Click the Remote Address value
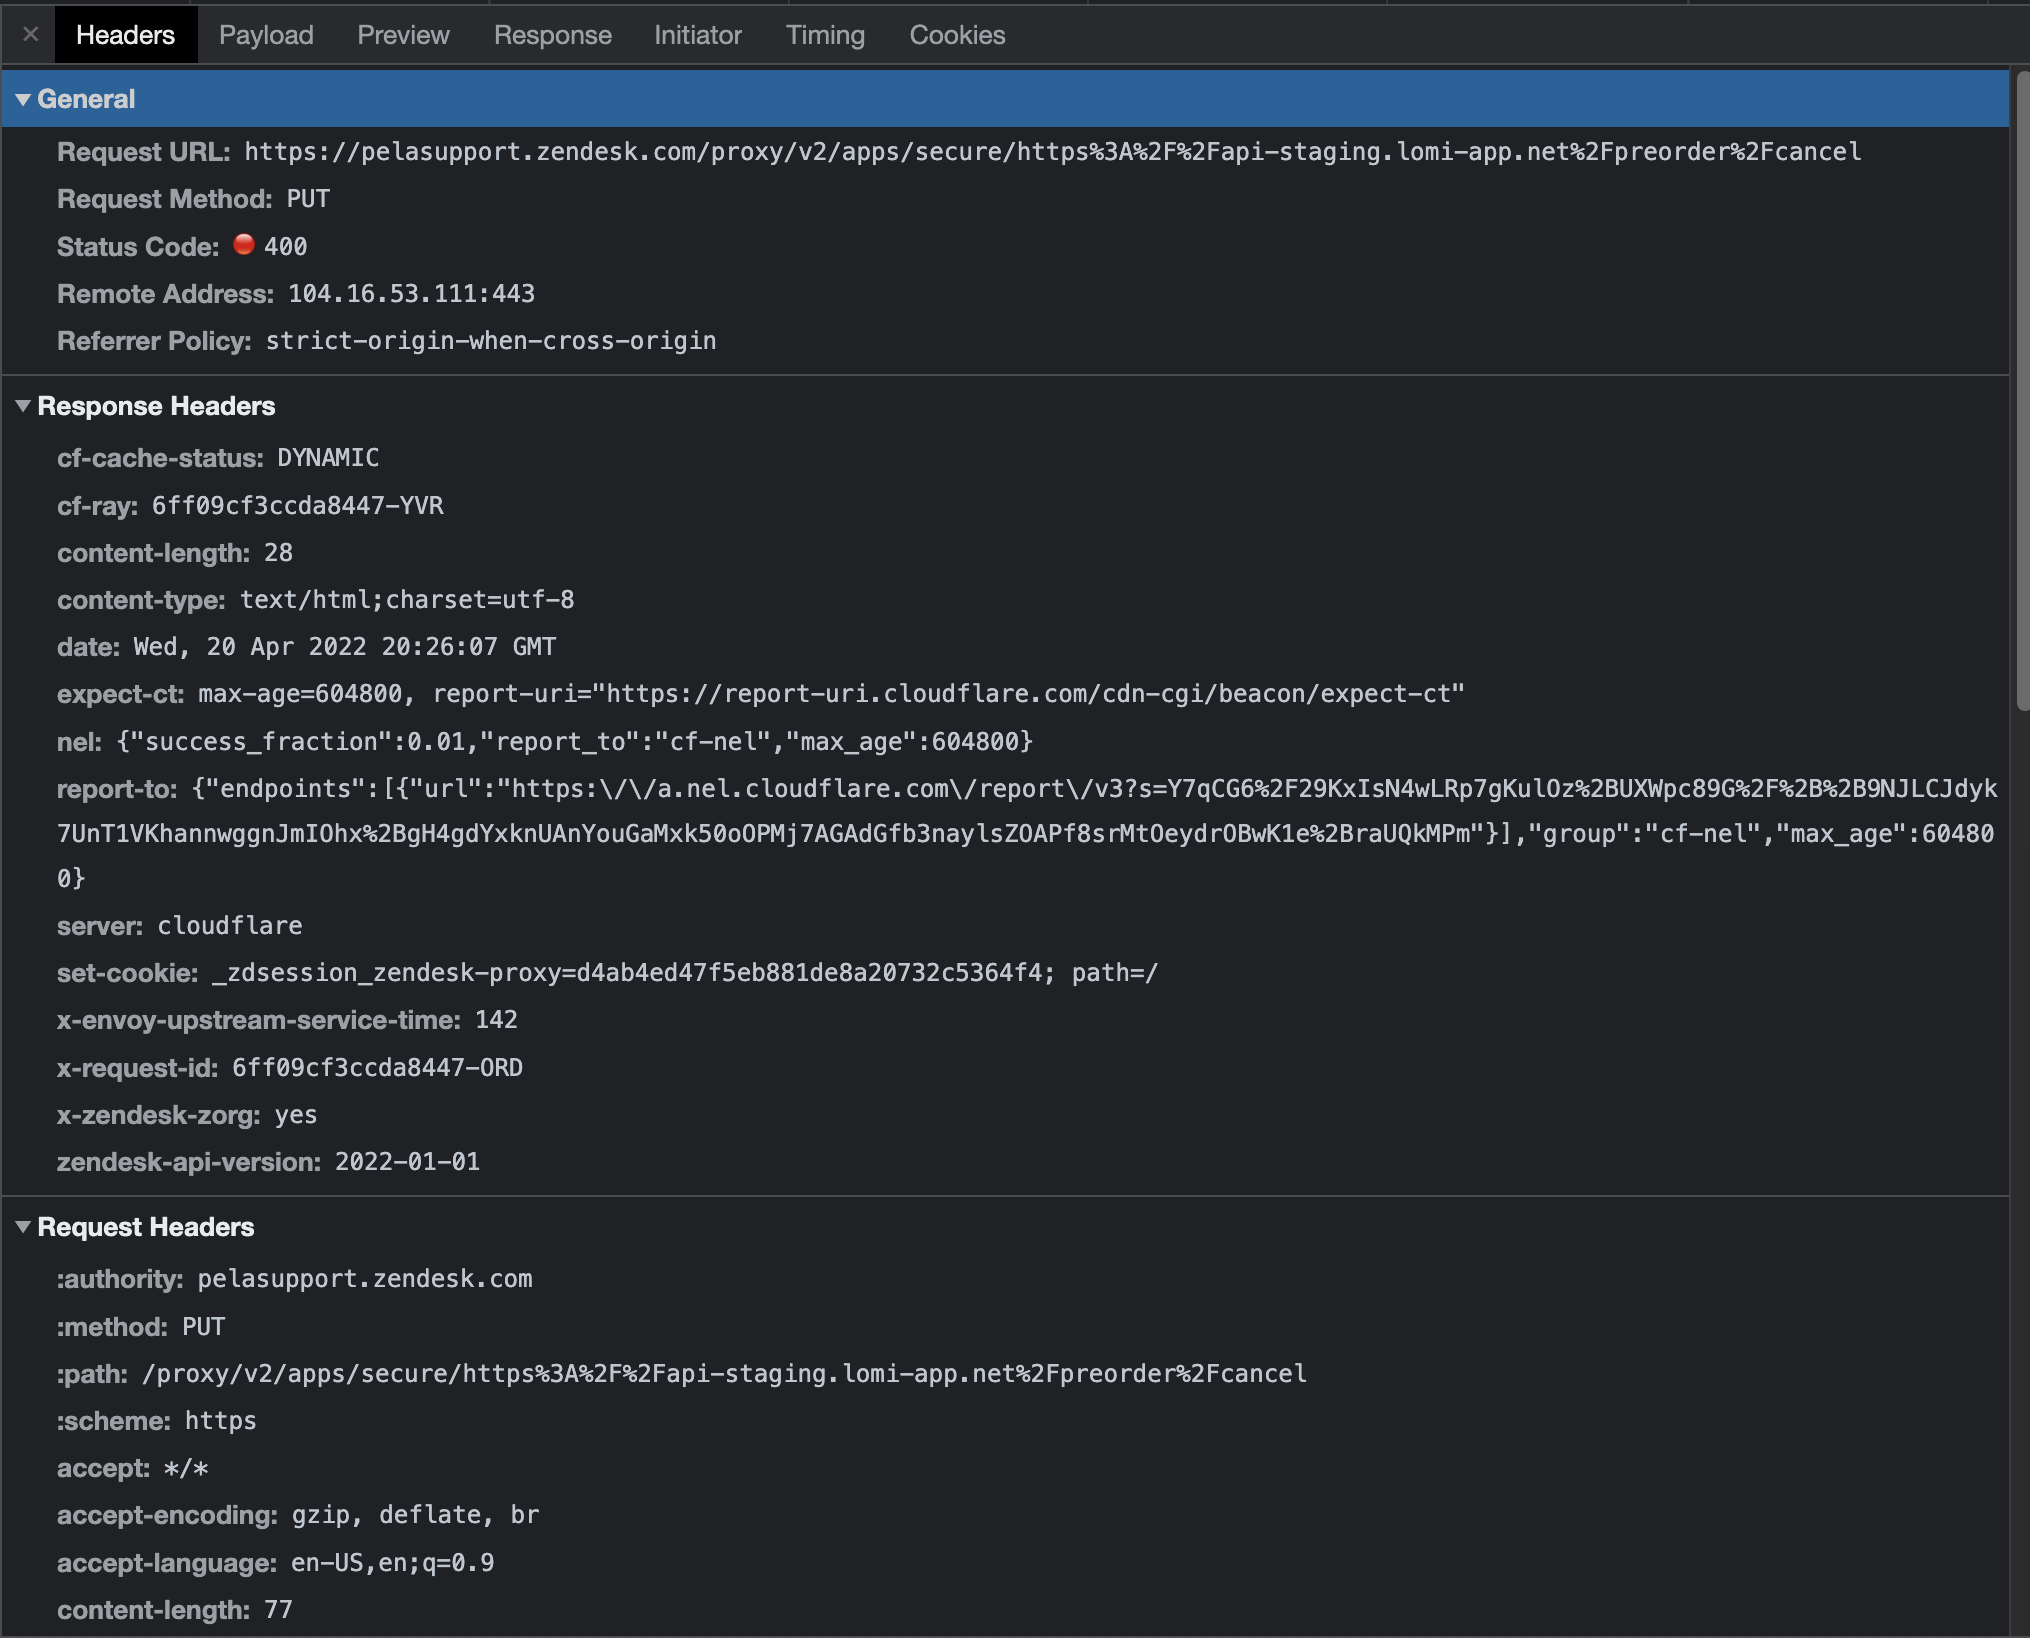2030x1638 pixels. (411, 294)
